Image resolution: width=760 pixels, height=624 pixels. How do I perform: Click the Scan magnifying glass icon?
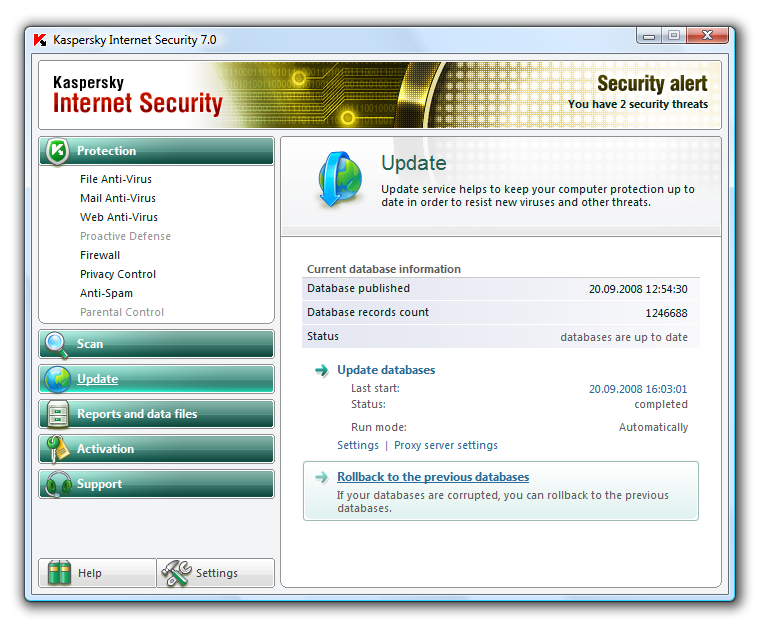click(x=57, y=344)
